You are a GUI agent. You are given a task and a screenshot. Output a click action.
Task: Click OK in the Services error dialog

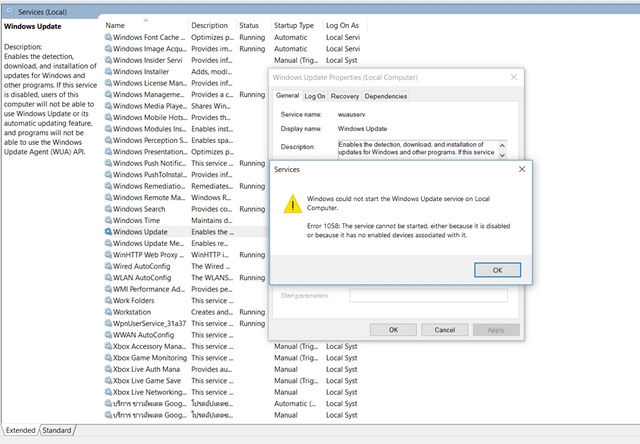point(497,270)
